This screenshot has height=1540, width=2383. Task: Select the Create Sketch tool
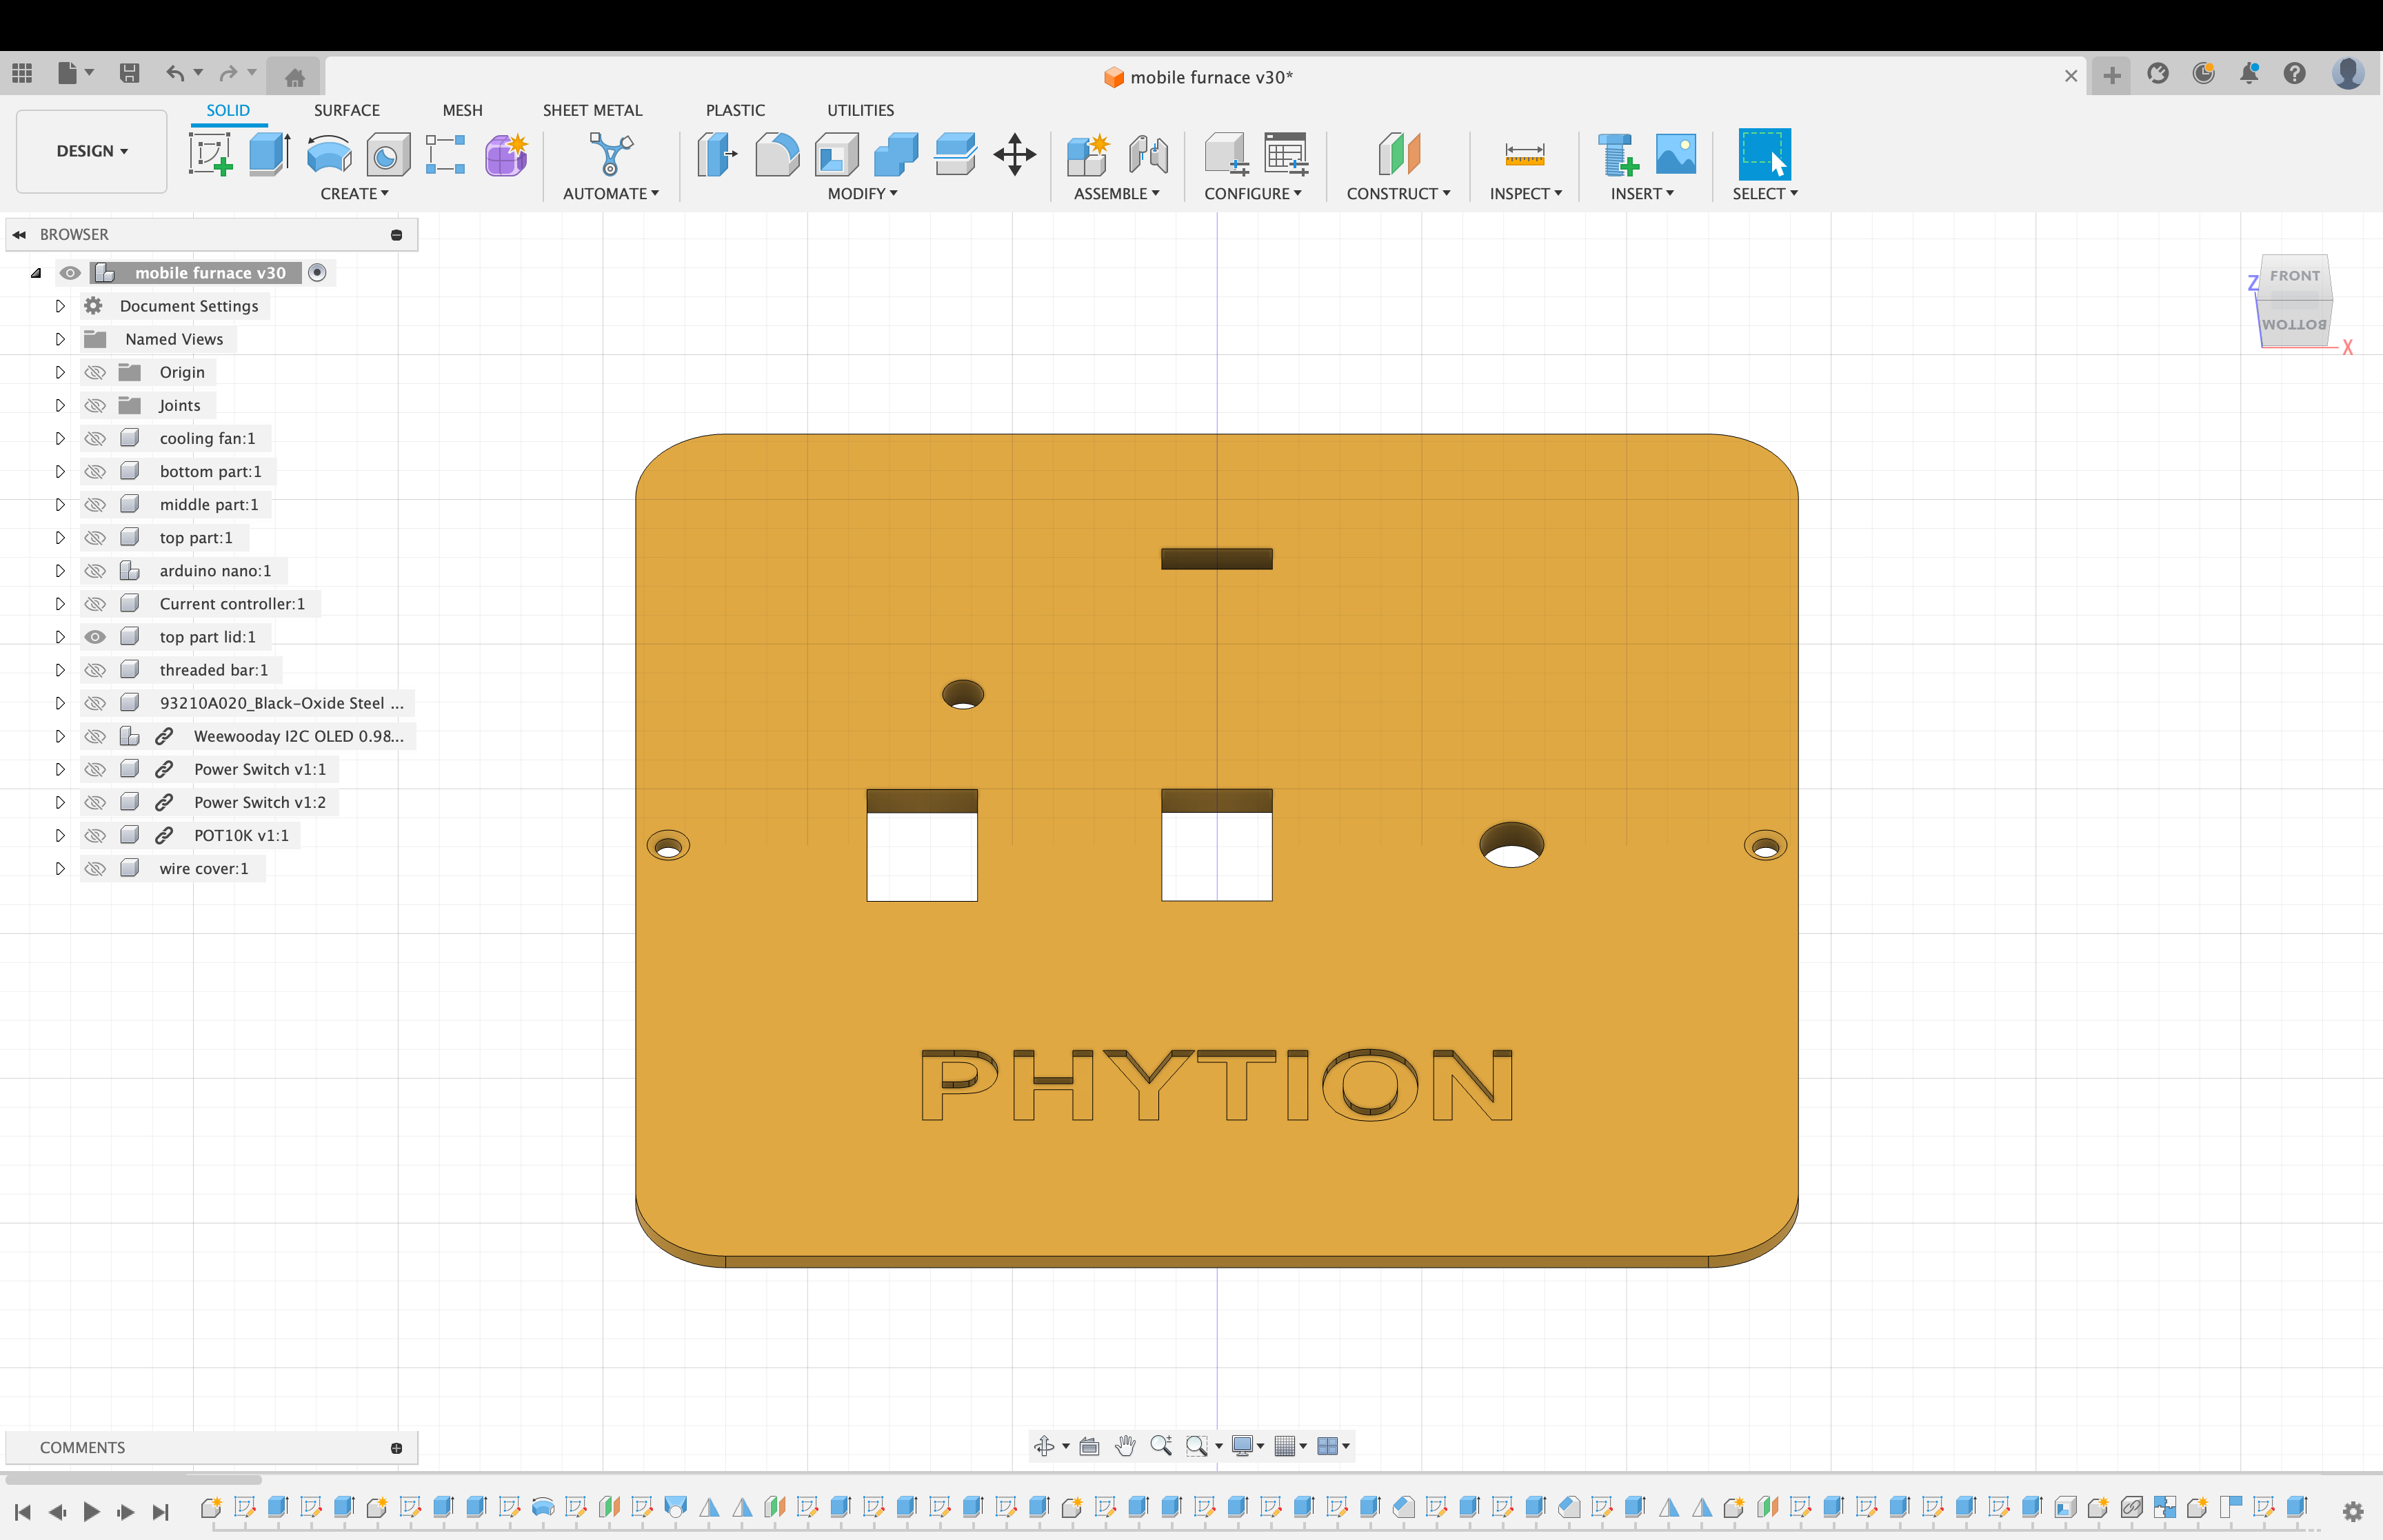click(211, 155)
